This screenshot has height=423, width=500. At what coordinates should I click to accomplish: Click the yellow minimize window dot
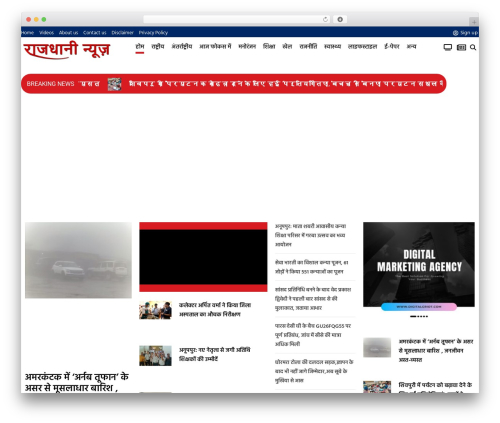pyautogui.click(x=36, y=19)
